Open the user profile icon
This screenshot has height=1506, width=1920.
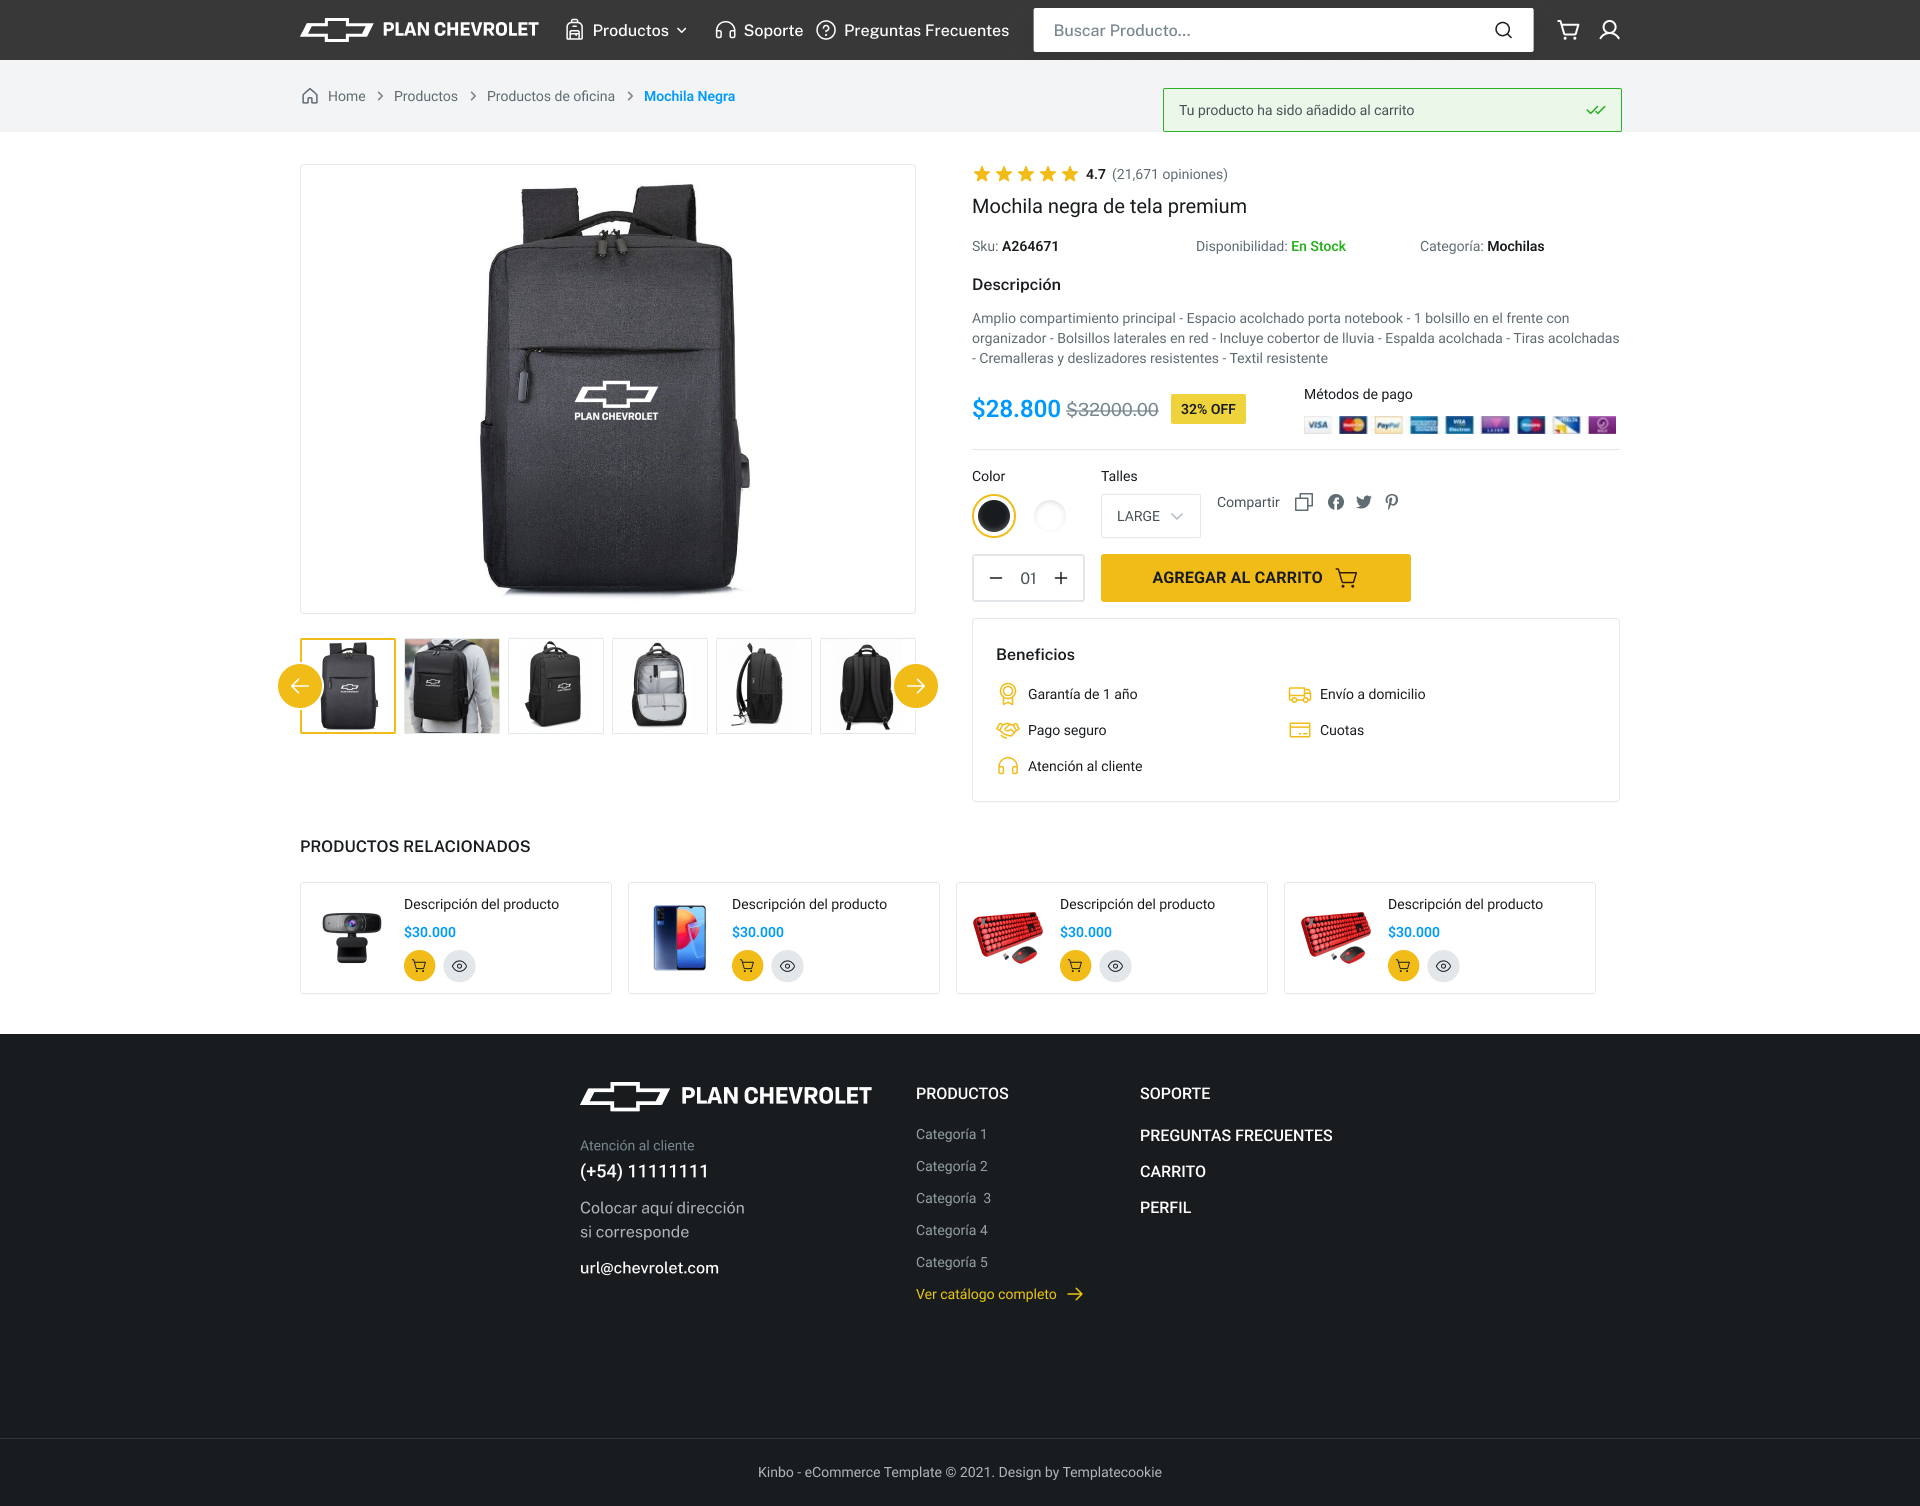[x=1609, y=30]
